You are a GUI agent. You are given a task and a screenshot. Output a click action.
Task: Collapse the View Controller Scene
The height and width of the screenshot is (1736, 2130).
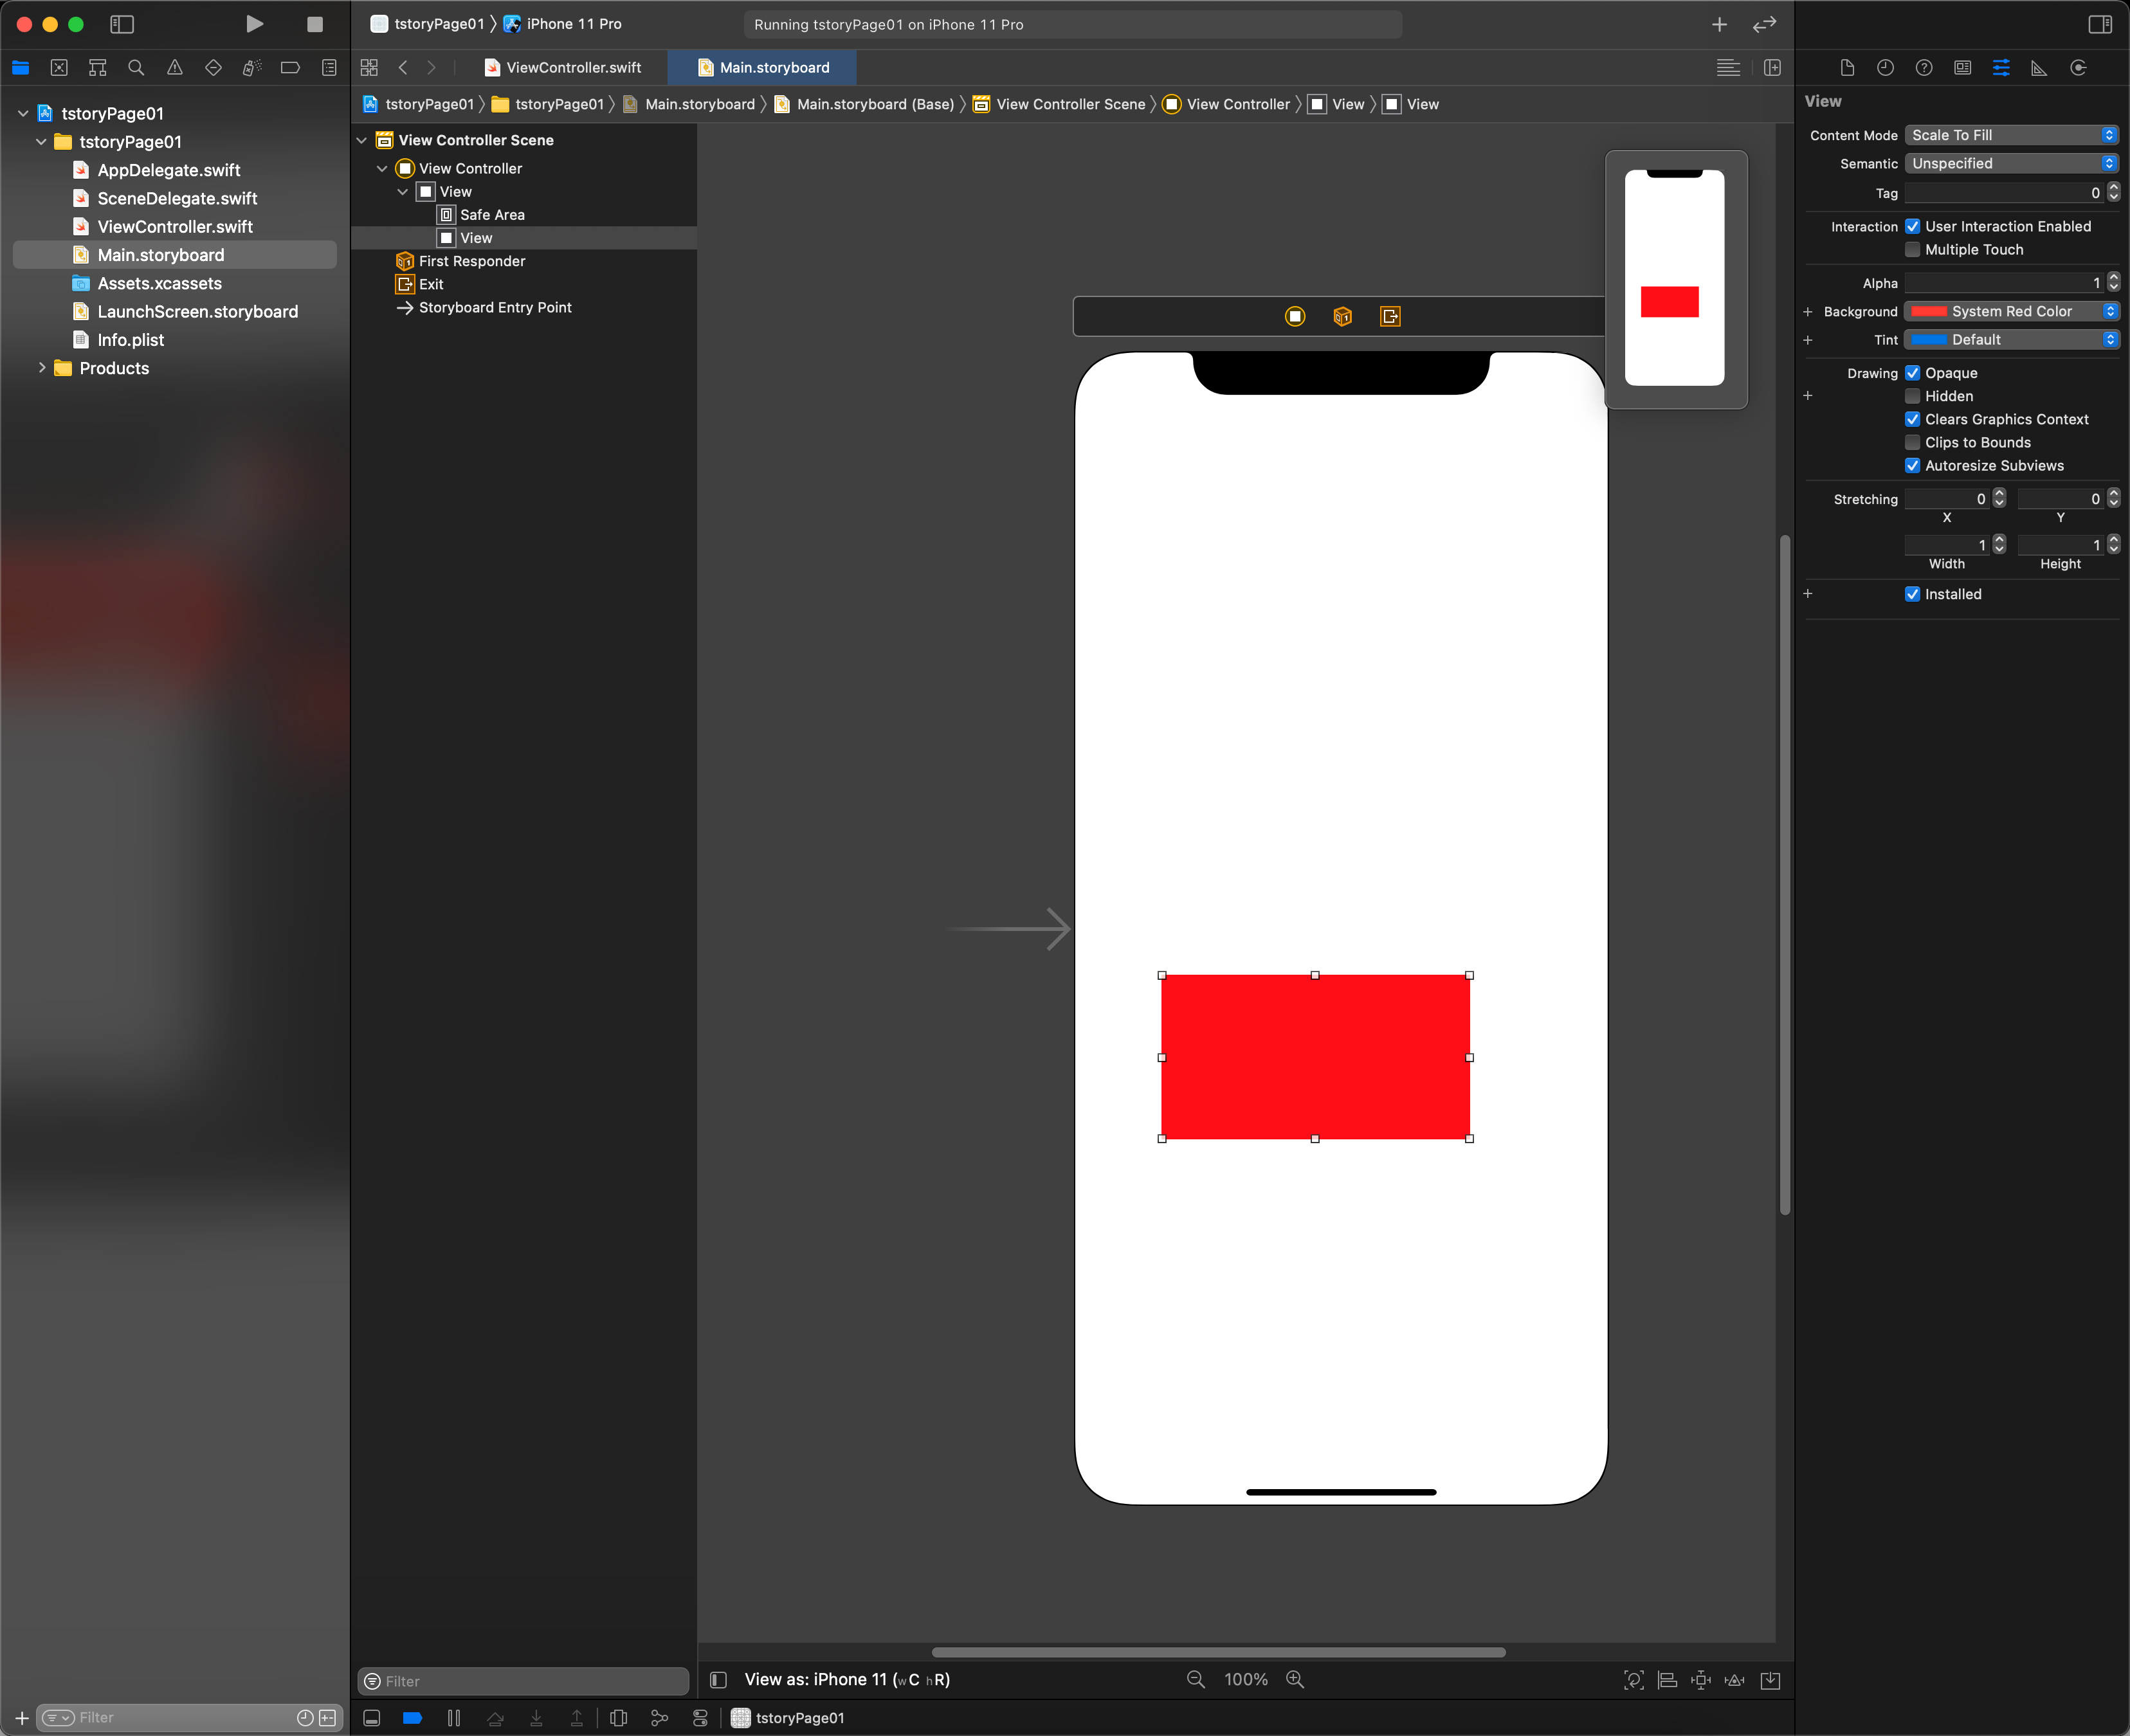coord(362,140)
